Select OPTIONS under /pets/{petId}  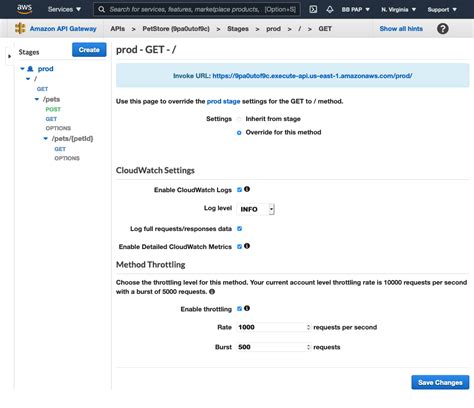pos(67,158)
